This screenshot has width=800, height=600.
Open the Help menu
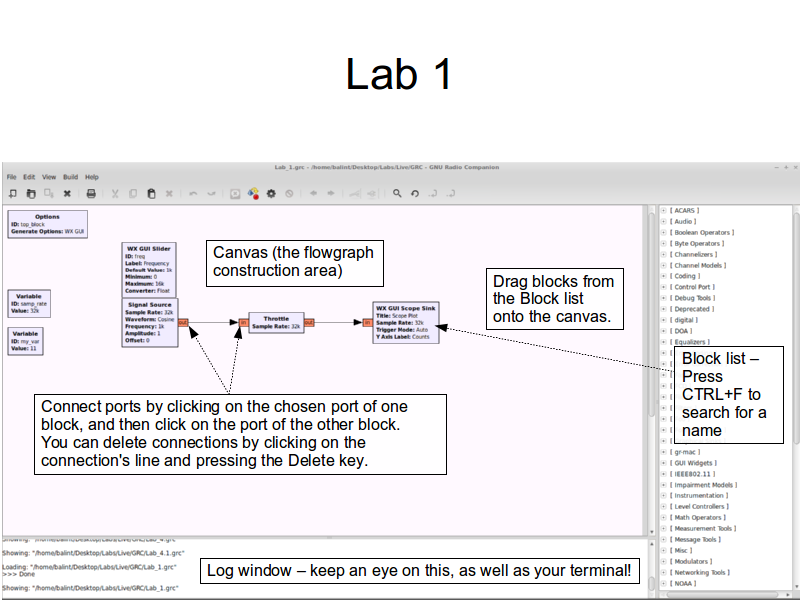(92, 177)
